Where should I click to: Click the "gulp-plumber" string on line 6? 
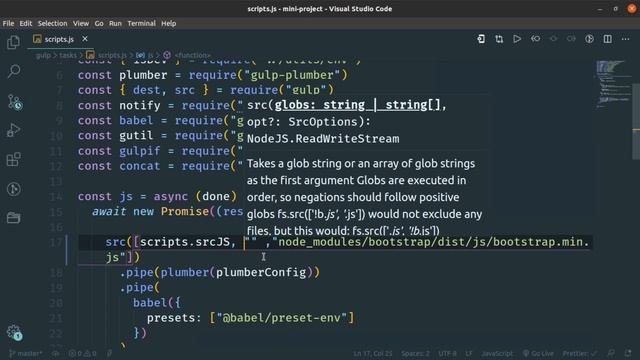coord(292,75)
